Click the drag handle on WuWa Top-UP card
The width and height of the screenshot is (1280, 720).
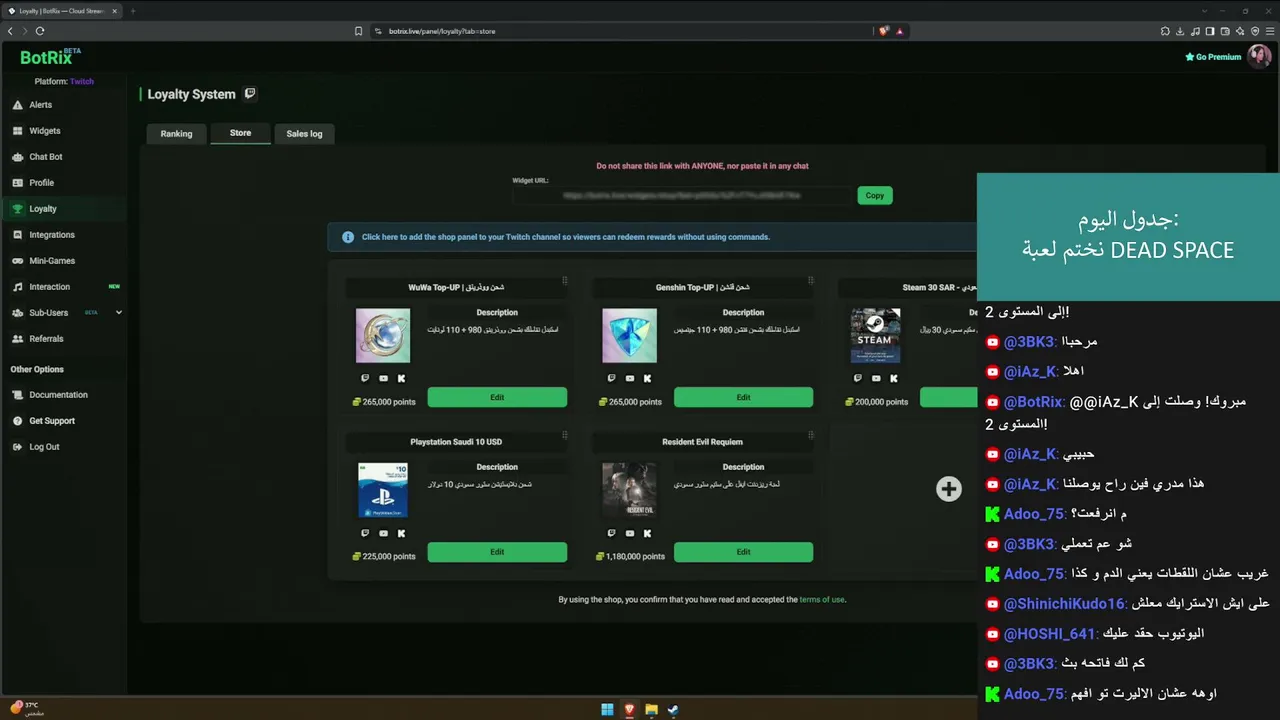(565, 281)
